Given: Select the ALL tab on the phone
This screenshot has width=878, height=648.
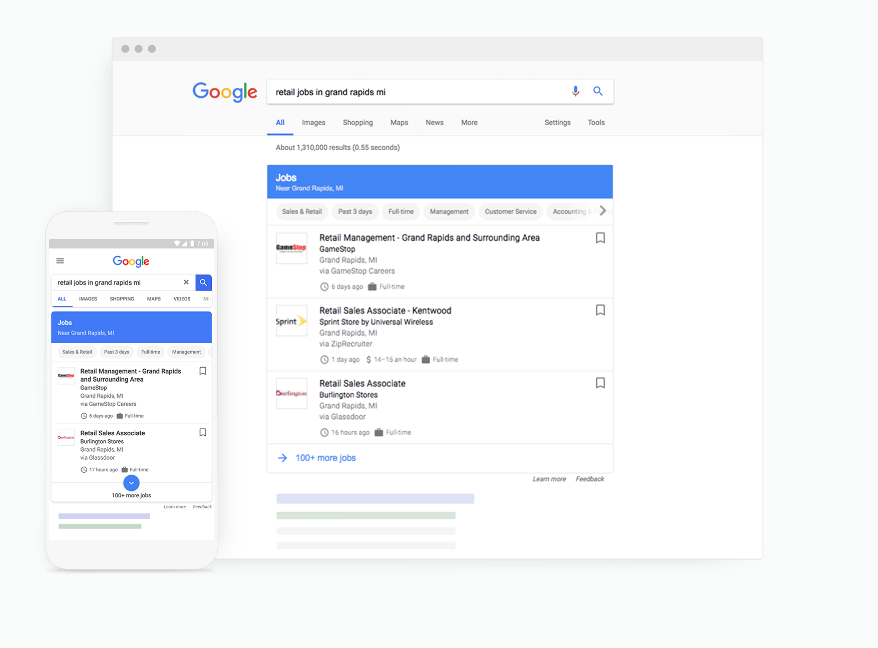Looking at the screenshot, I should (62, 299).
